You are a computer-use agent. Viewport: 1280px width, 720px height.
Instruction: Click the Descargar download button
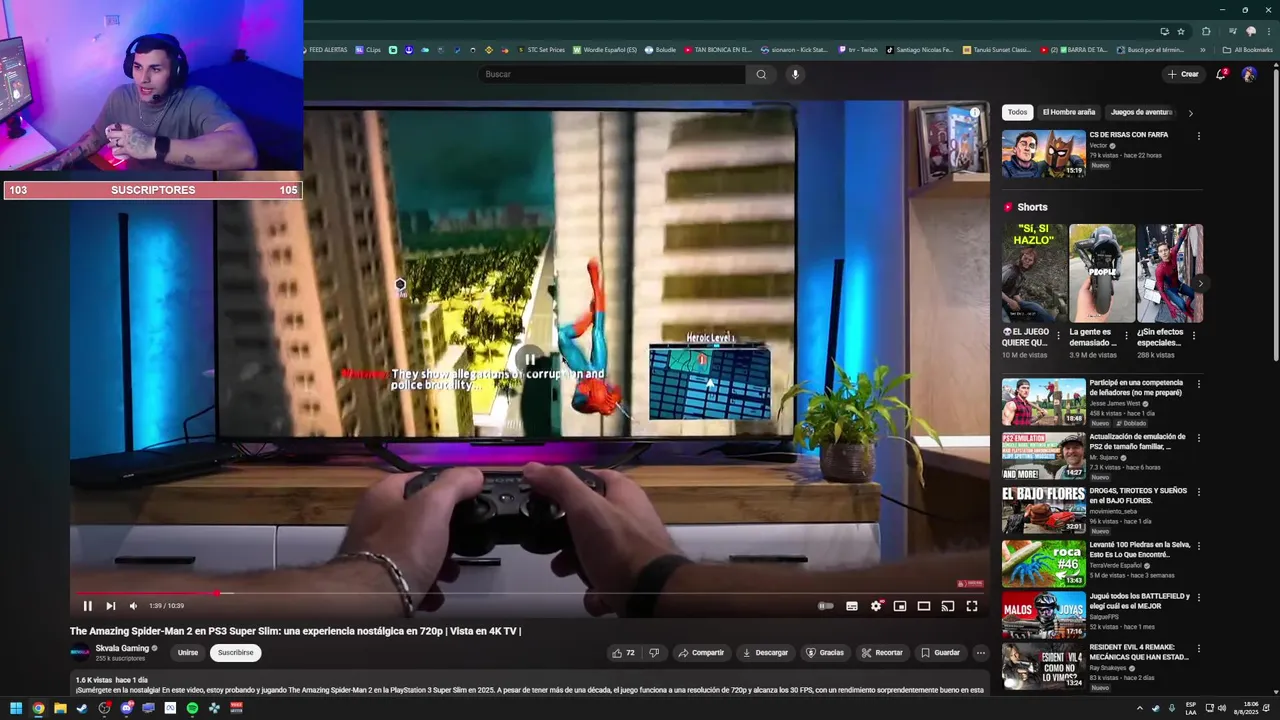pos(765,653)
